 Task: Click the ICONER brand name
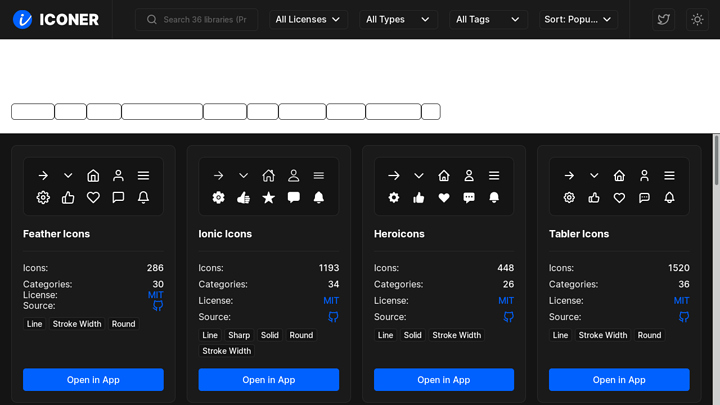pyautogui.click(x=69, y=19)
